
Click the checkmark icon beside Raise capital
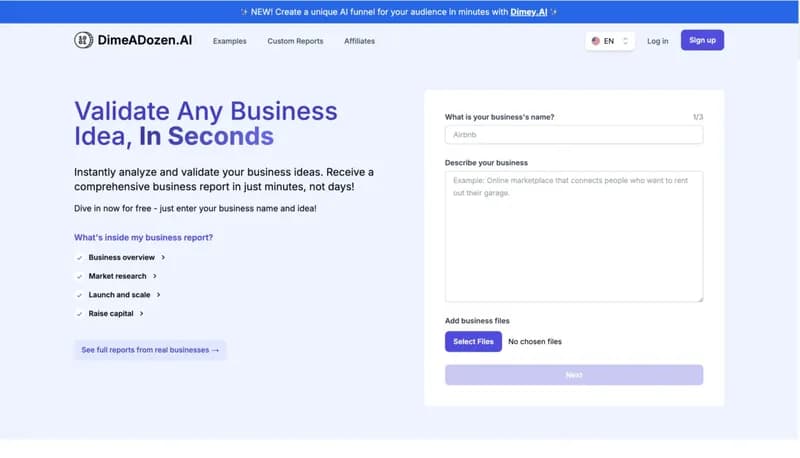pyautogui.click(x=79, y=314)
